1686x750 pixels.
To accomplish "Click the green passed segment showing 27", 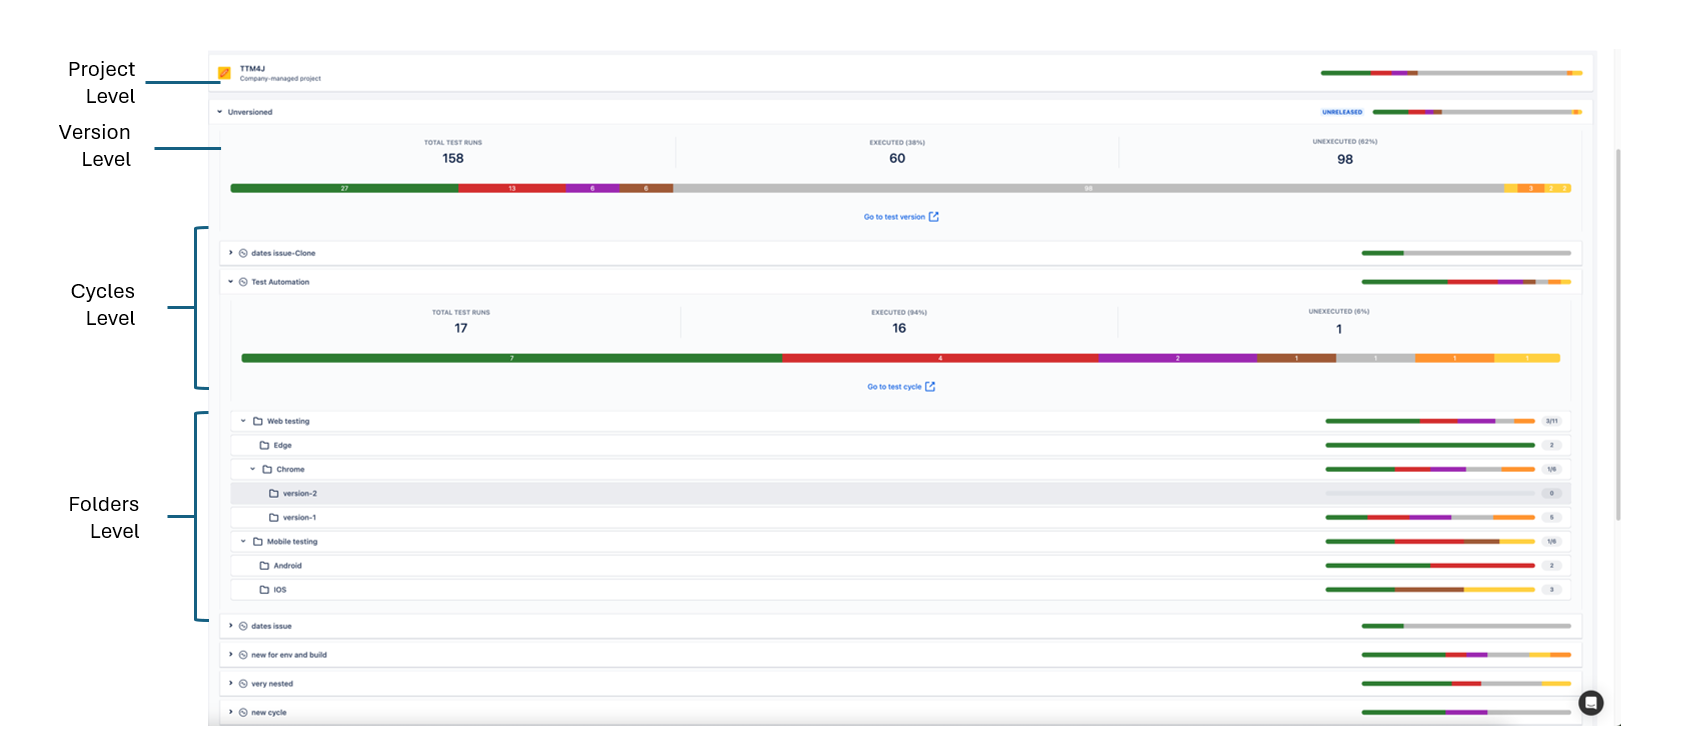I will [x=345, y=188].
